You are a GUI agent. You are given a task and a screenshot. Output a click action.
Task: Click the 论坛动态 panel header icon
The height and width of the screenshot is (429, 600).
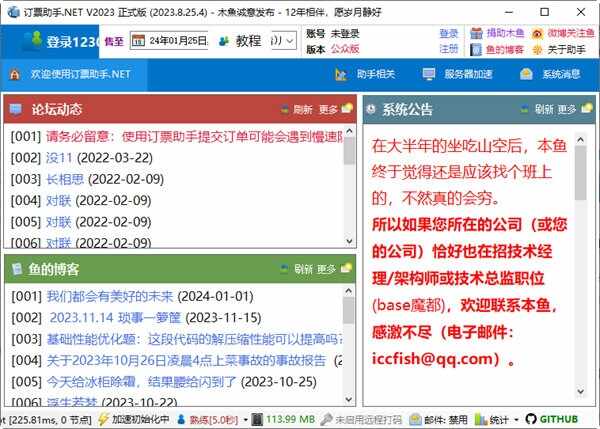pyautogui.click(x=15, y=109)
